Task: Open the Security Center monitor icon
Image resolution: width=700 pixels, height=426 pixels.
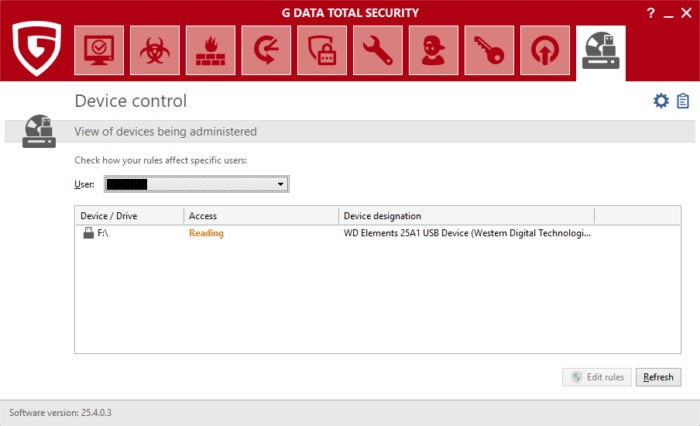Action: 99,50
